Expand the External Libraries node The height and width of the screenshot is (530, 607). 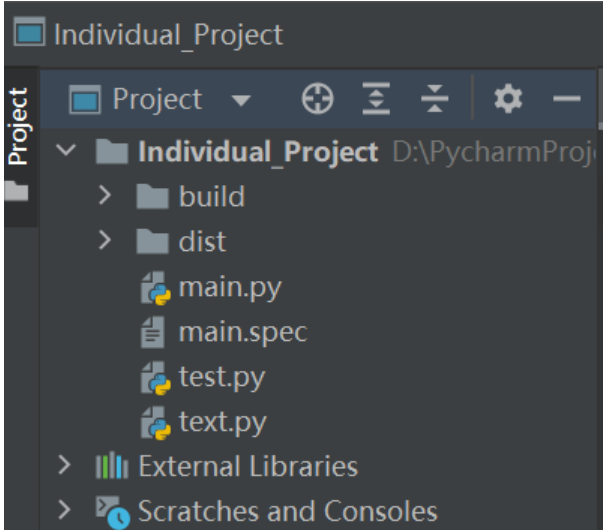point(64,465)
